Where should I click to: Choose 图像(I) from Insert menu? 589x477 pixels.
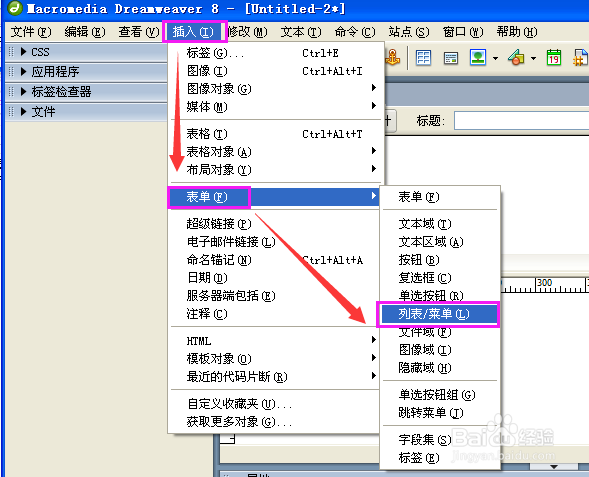pos(276,71)
